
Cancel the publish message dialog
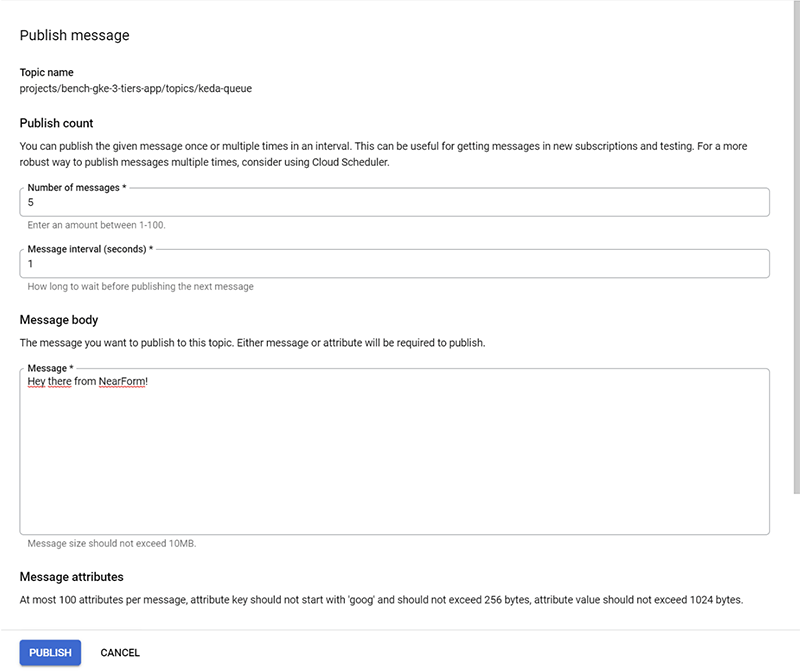click(x=120, y=653)
